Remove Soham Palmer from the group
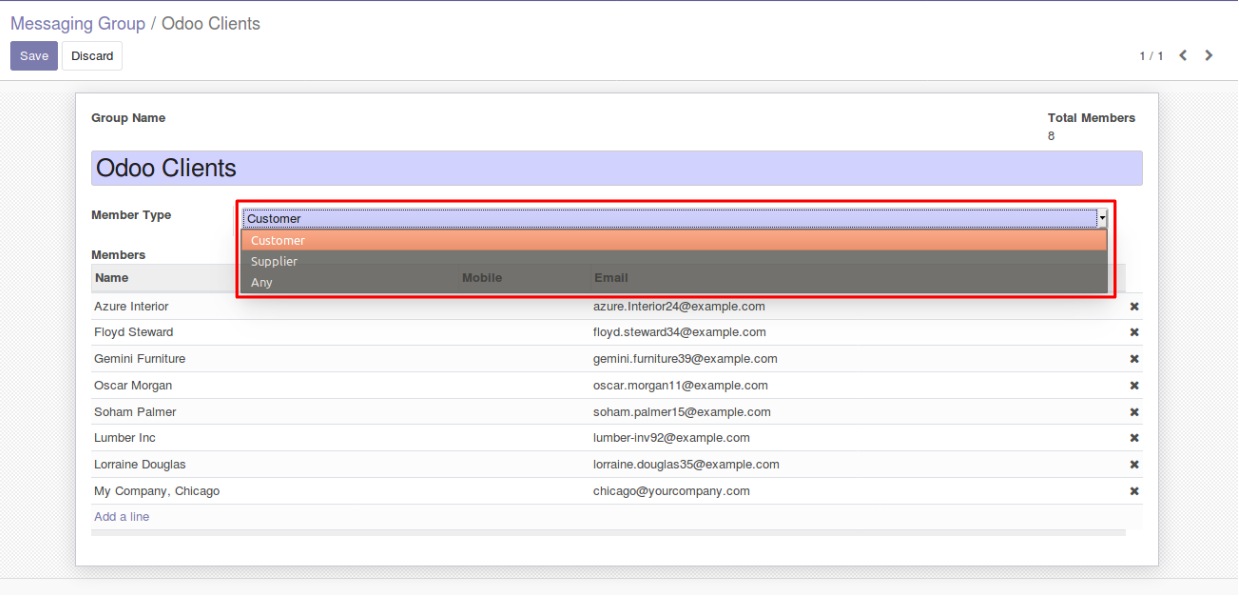This screenshot has height=604, width=1239. 1134,412
